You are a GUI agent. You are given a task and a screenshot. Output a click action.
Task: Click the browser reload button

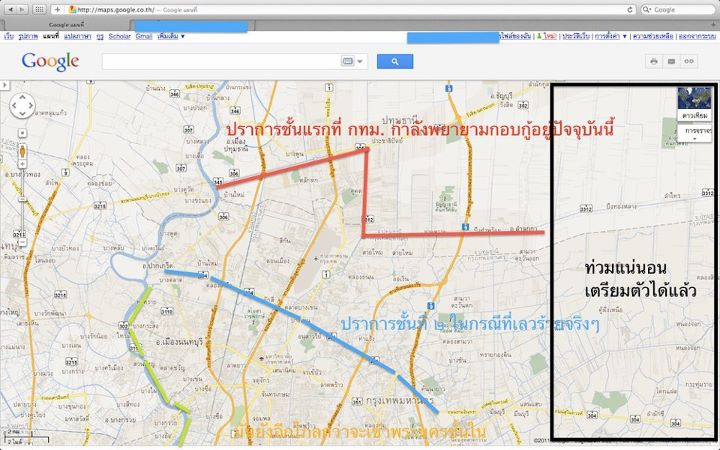pyautogui.click(x=631, y=9)
